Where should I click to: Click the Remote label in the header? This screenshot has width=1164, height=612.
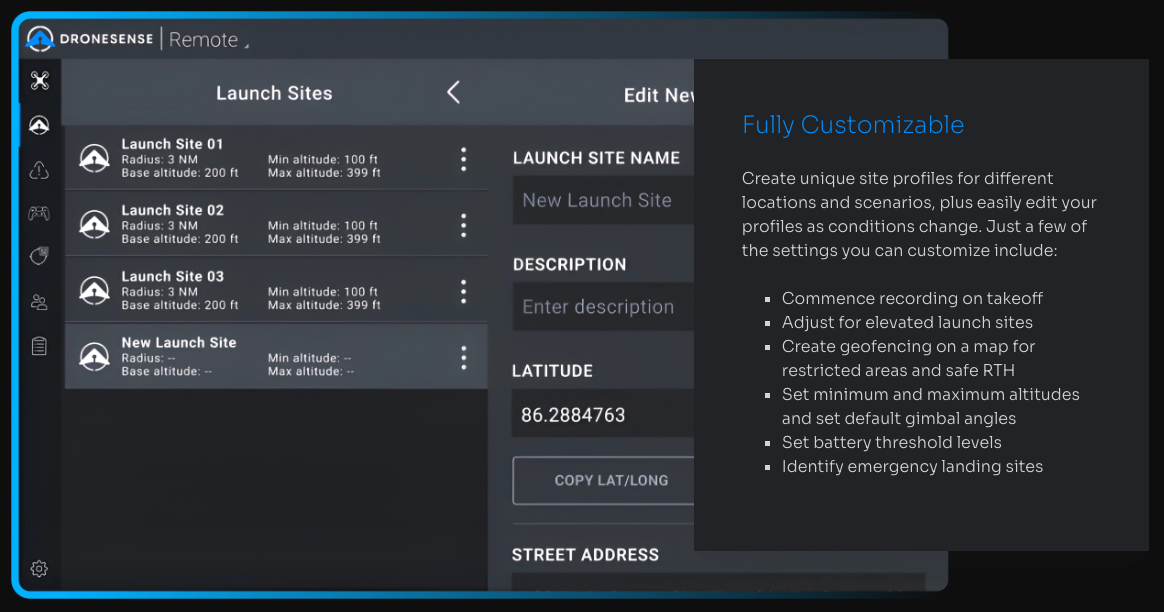point(205,39)
